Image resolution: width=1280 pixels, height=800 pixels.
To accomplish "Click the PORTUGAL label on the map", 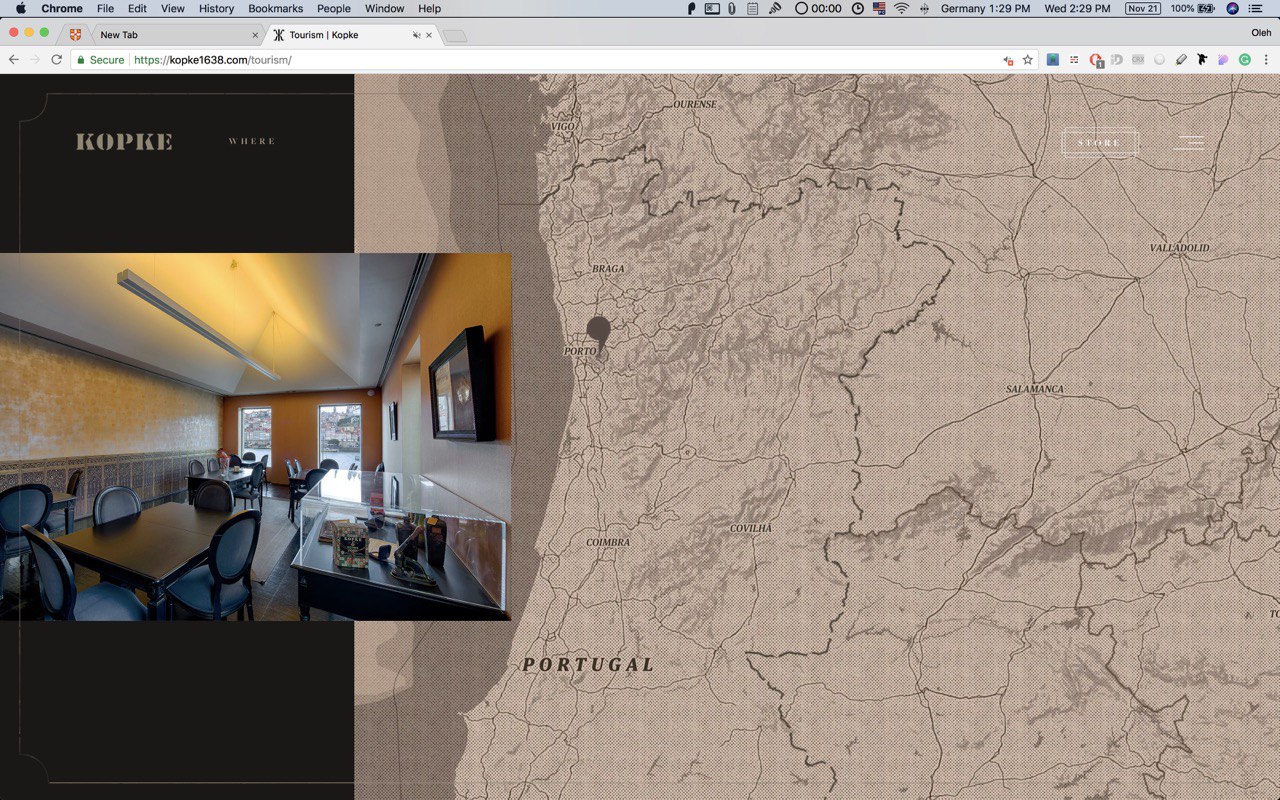I will (588, 664).
